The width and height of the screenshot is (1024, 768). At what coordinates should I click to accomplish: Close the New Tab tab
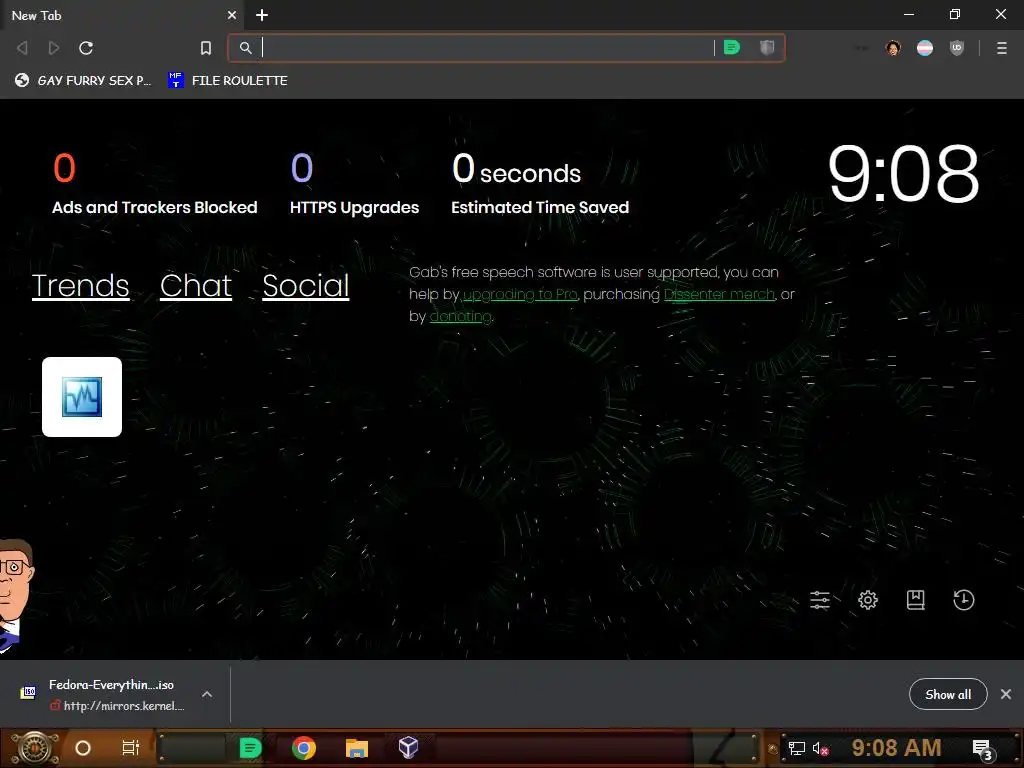point(232,15)
